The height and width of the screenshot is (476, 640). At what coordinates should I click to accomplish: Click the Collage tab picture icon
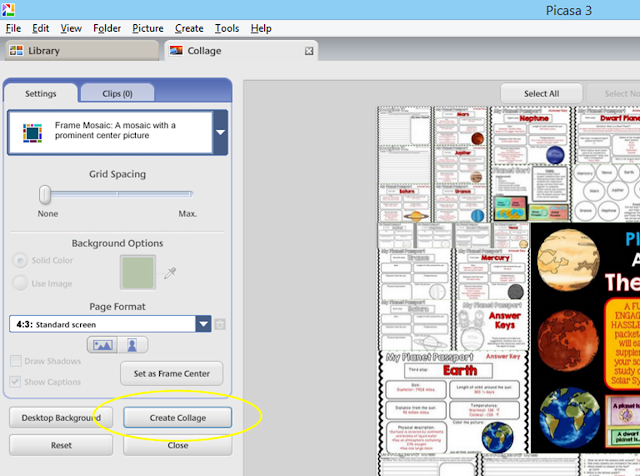point(176,50)
